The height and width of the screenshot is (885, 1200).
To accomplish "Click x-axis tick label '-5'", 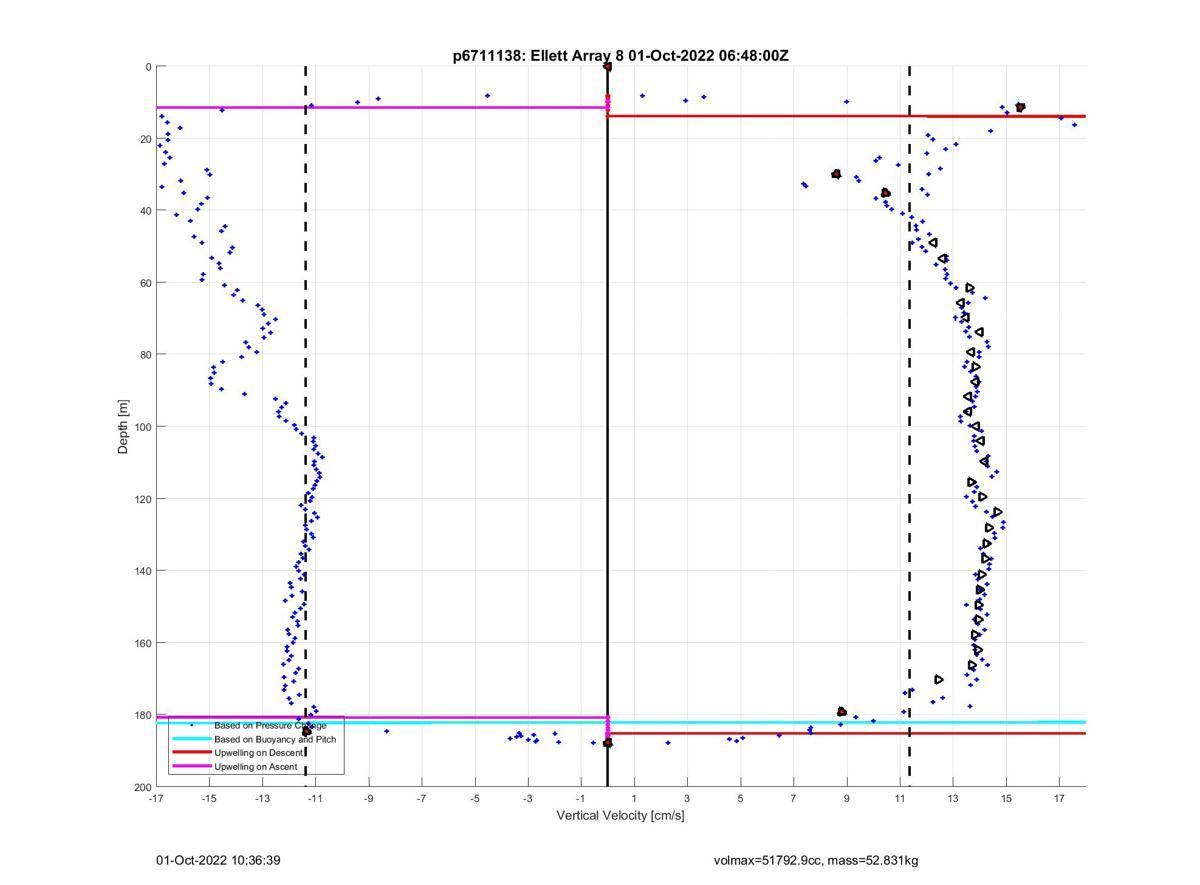I will coord(475,798).
